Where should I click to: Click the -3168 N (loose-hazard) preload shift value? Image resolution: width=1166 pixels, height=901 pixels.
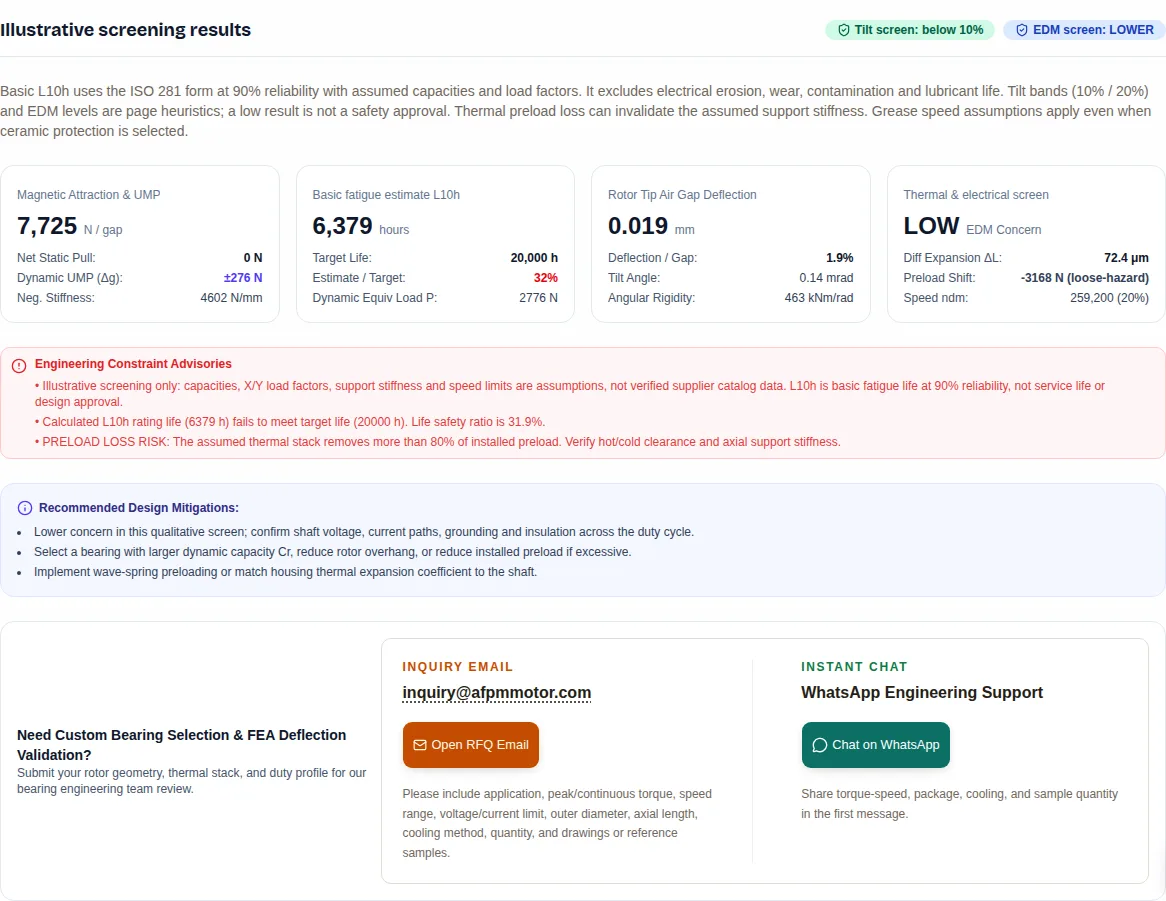pyautogui.click(x=1084, y=278)
